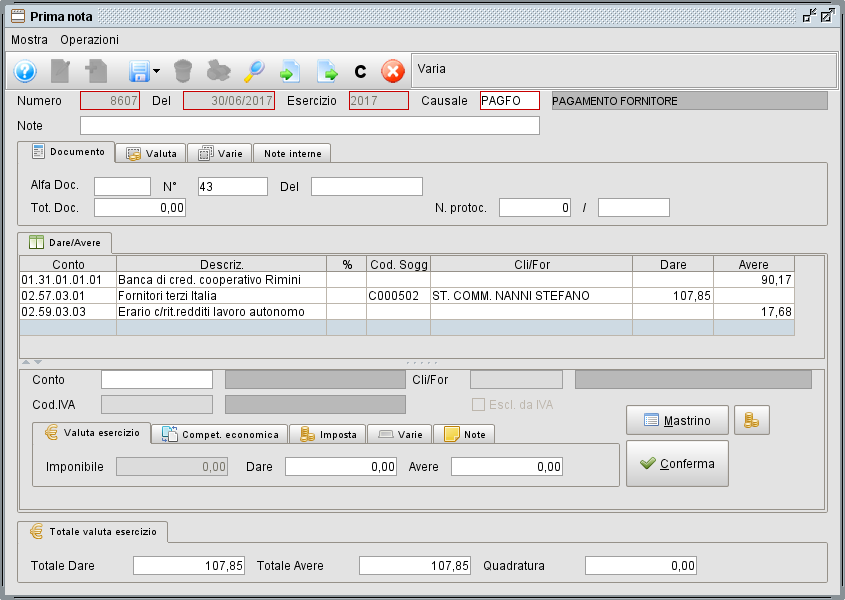This screenshot has width=845, height=600.
Task: Click the black letter C toolbar icon
Action: pyautogui.click(x=360, y=72)
